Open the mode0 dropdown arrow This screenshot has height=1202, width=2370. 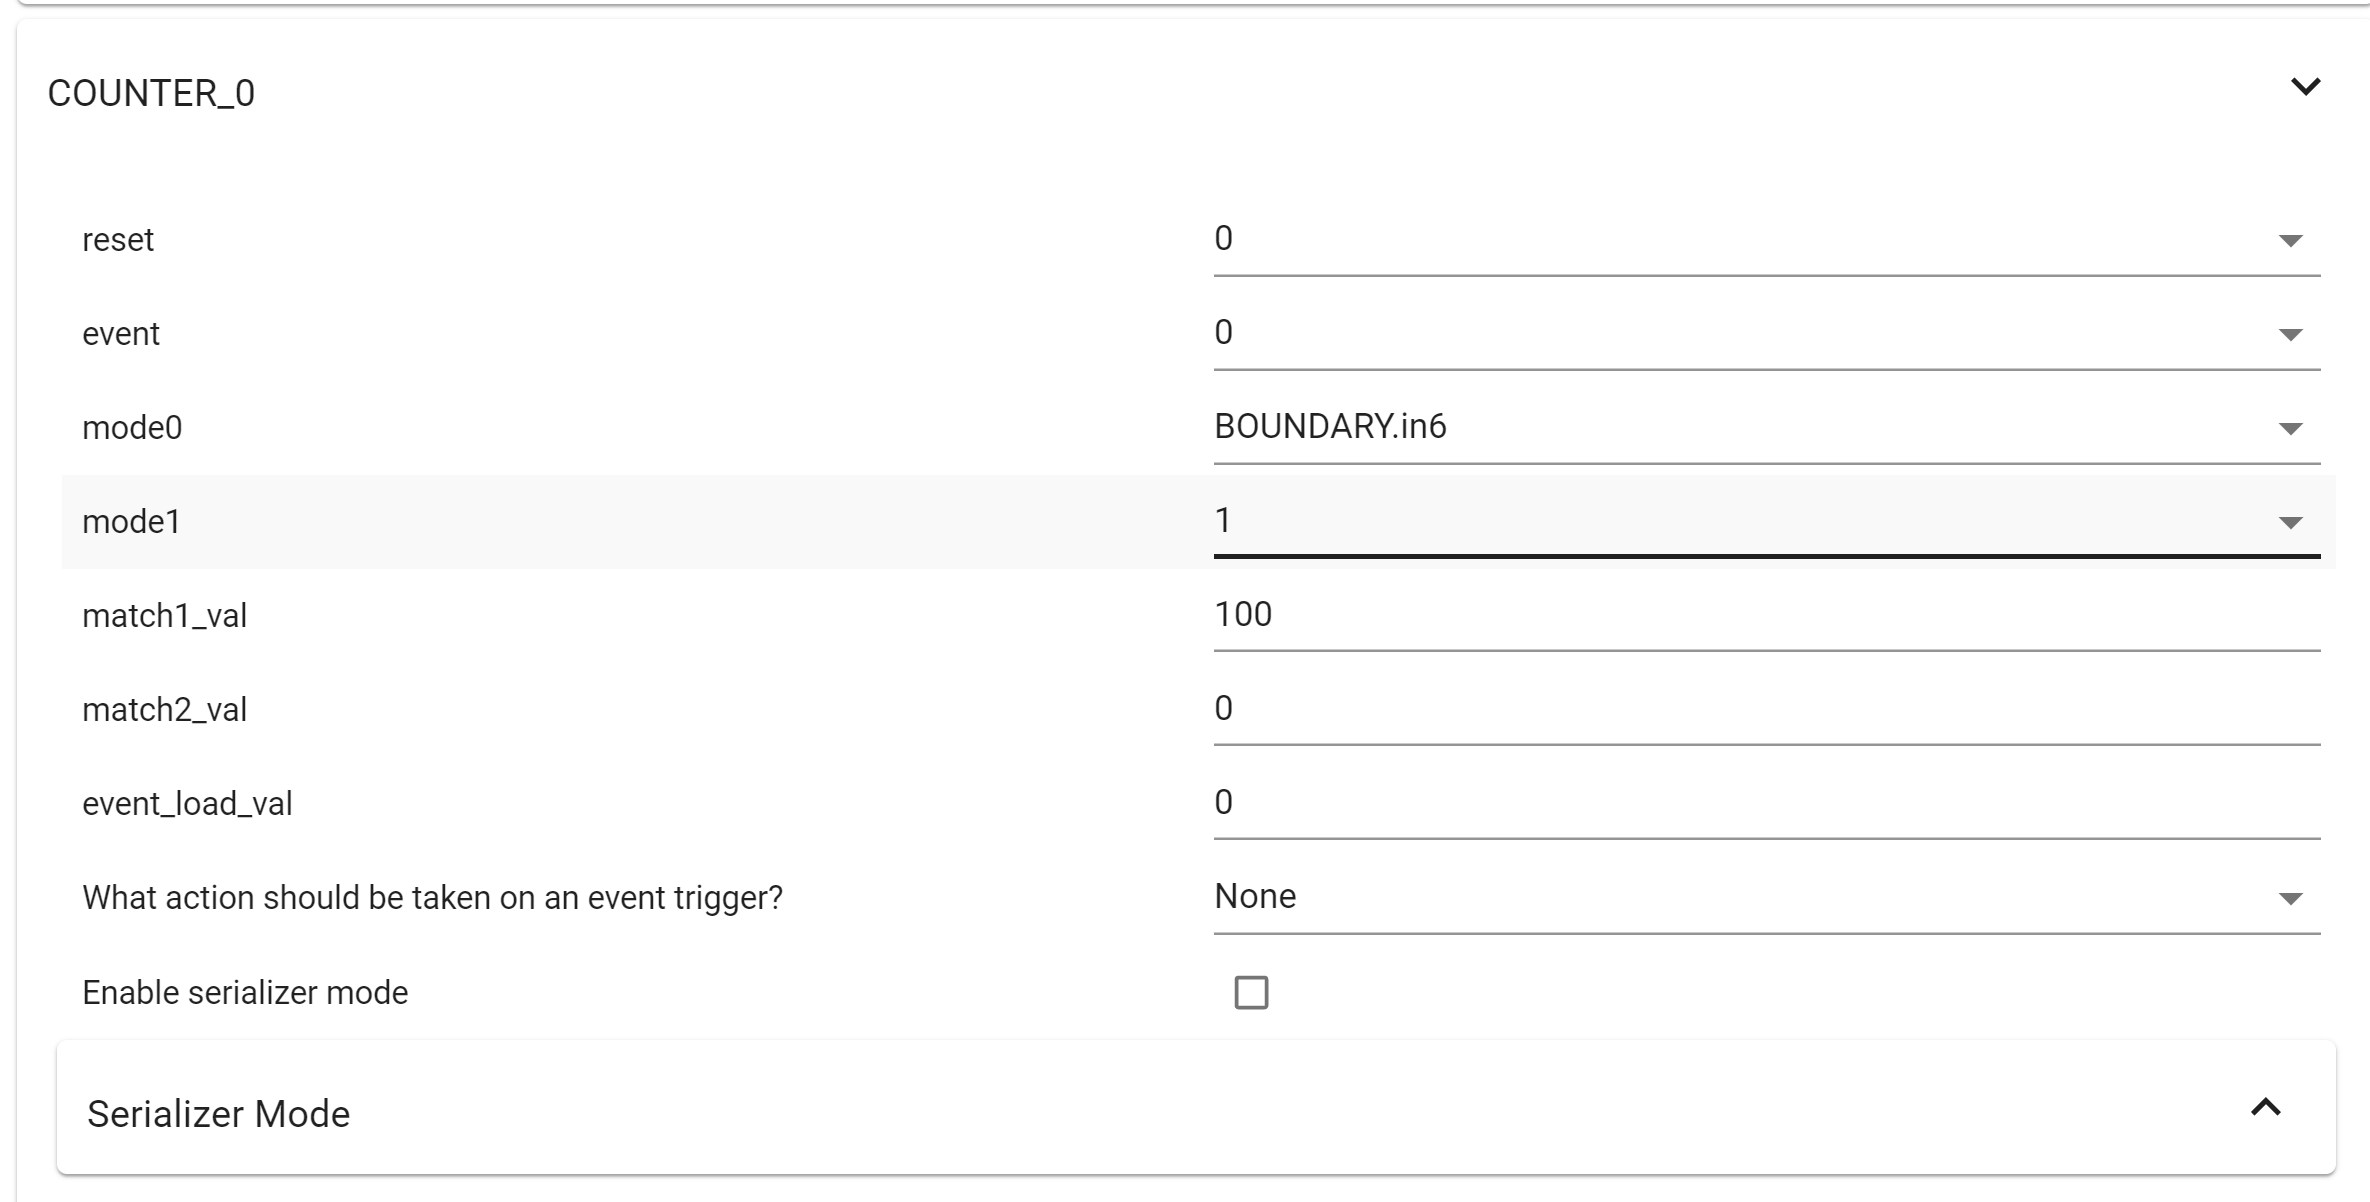[2290, 429]
